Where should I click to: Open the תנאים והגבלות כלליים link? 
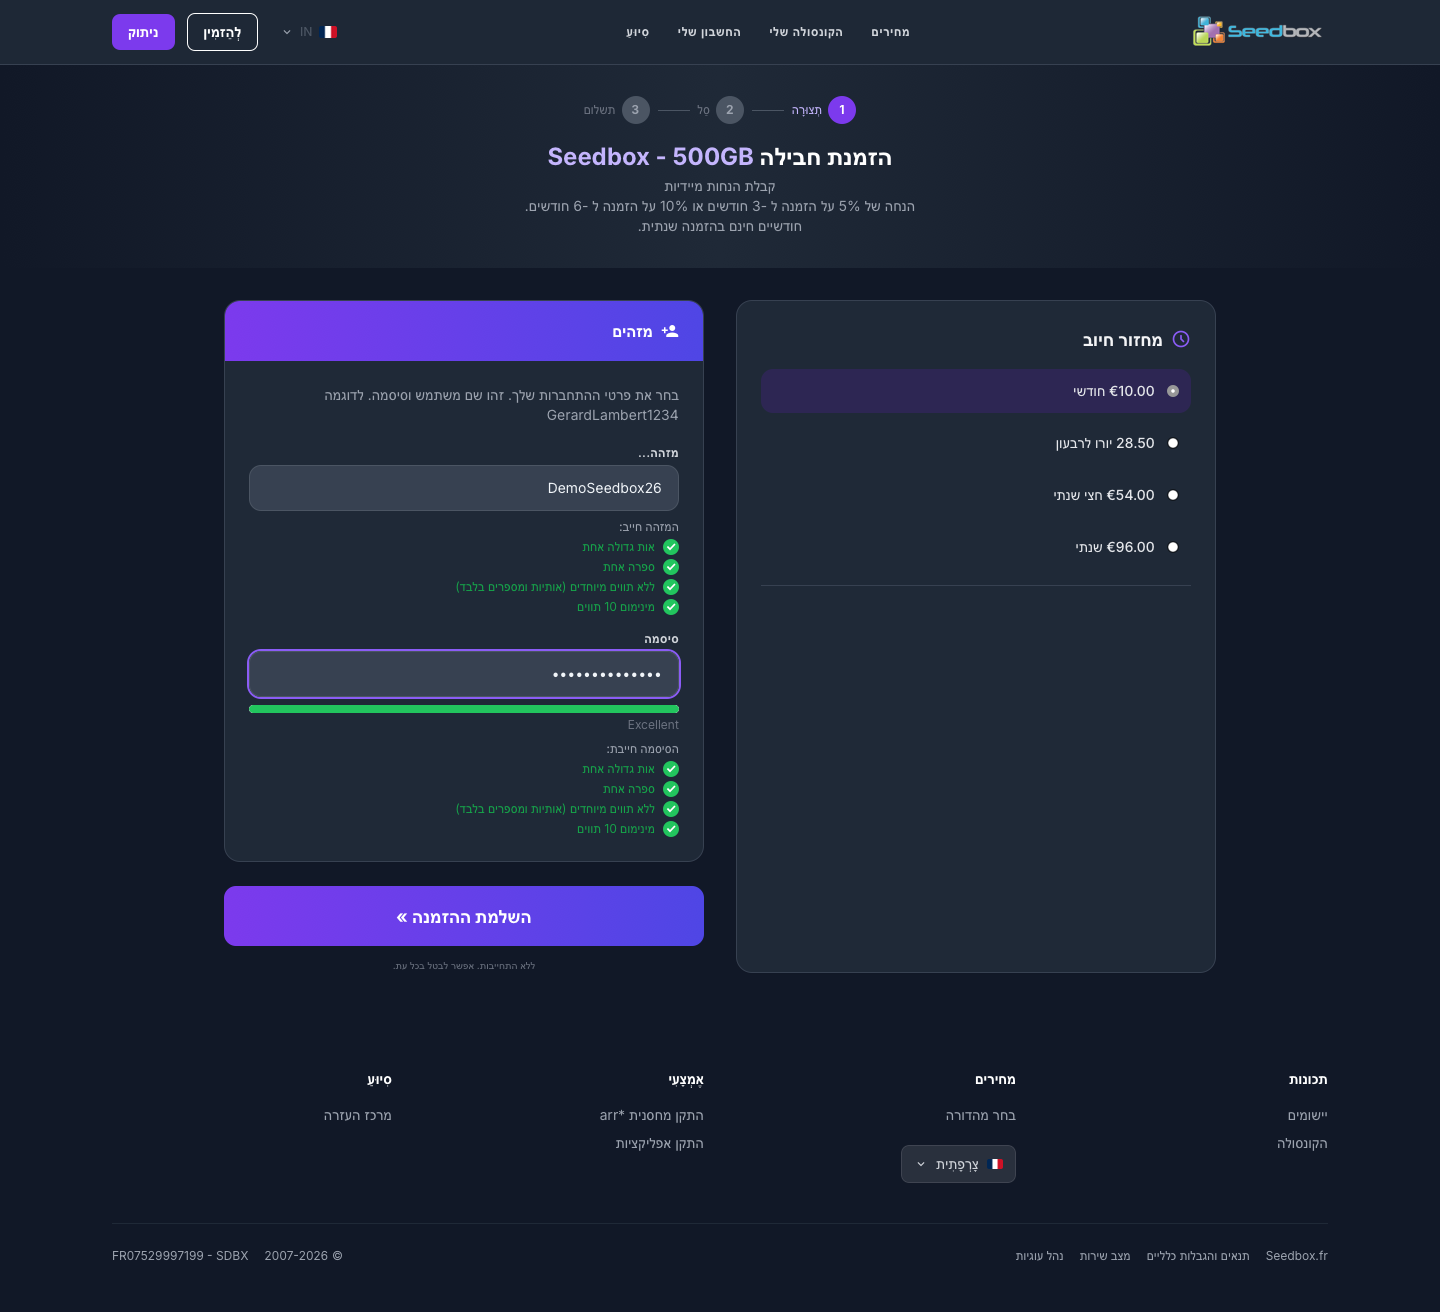pos(1198,1256)
